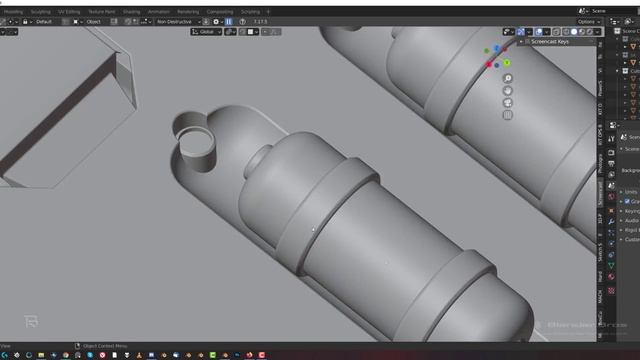
Task: Switch to solid shading mode
Action: tap(574, 32)
